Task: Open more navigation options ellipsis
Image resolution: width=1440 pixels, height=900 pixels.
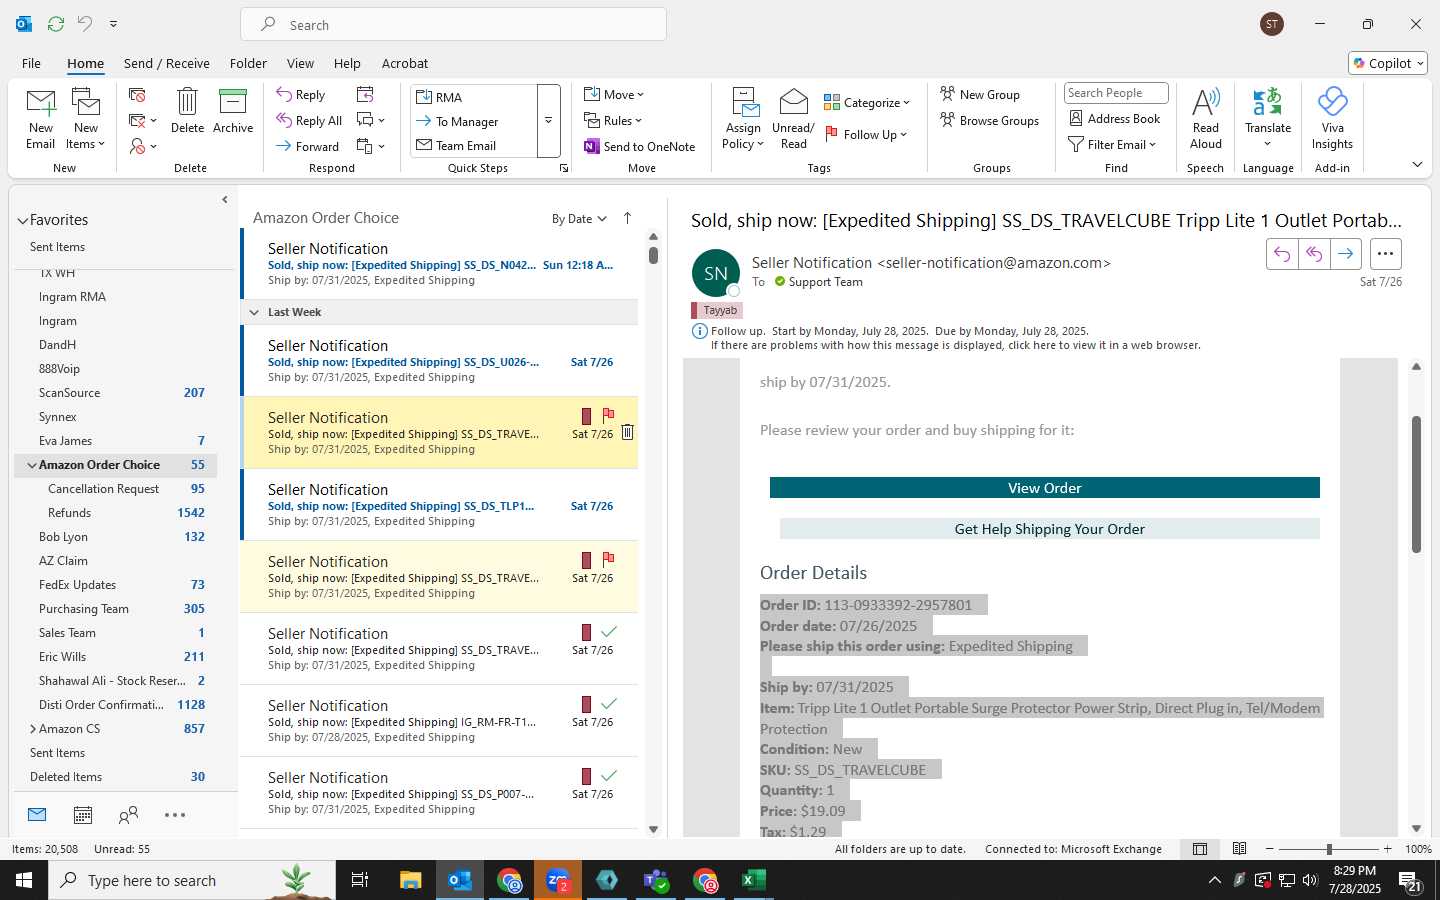Action: tap(175, 815)
